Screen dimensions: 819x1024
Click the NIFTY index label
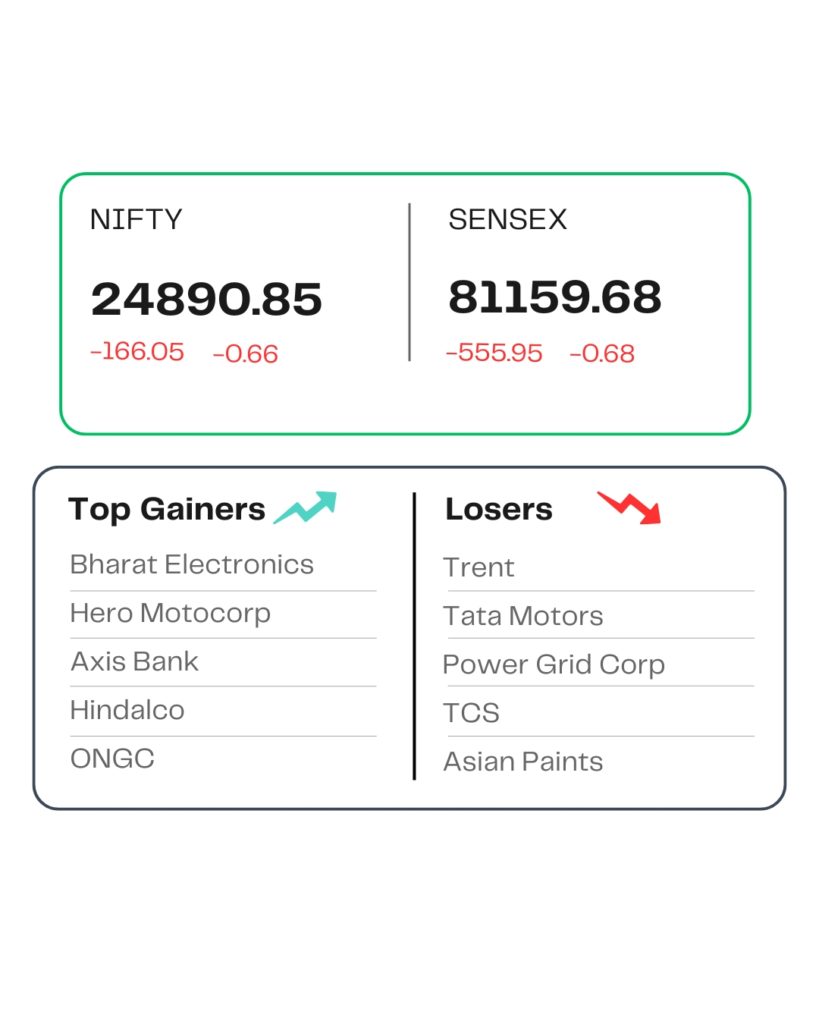coord(136,219)
